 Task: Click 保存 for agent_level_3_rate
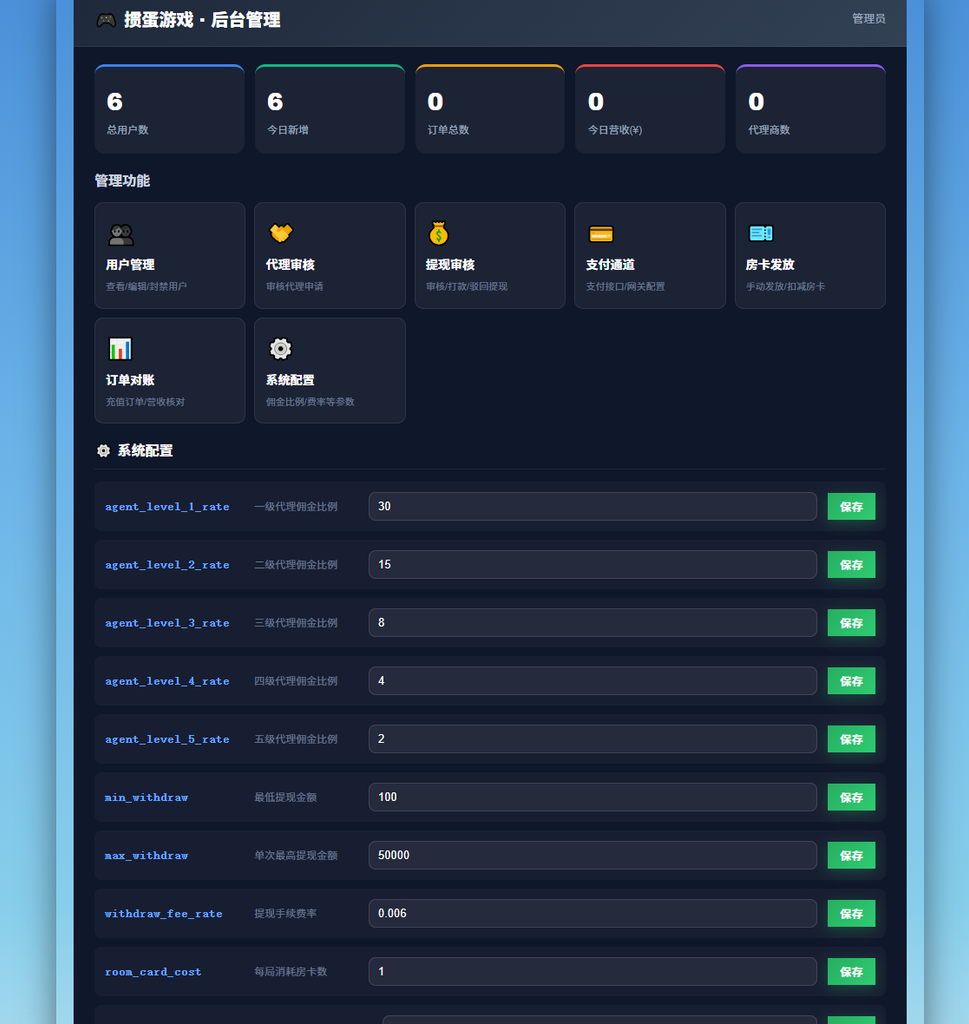coord(851,623)
